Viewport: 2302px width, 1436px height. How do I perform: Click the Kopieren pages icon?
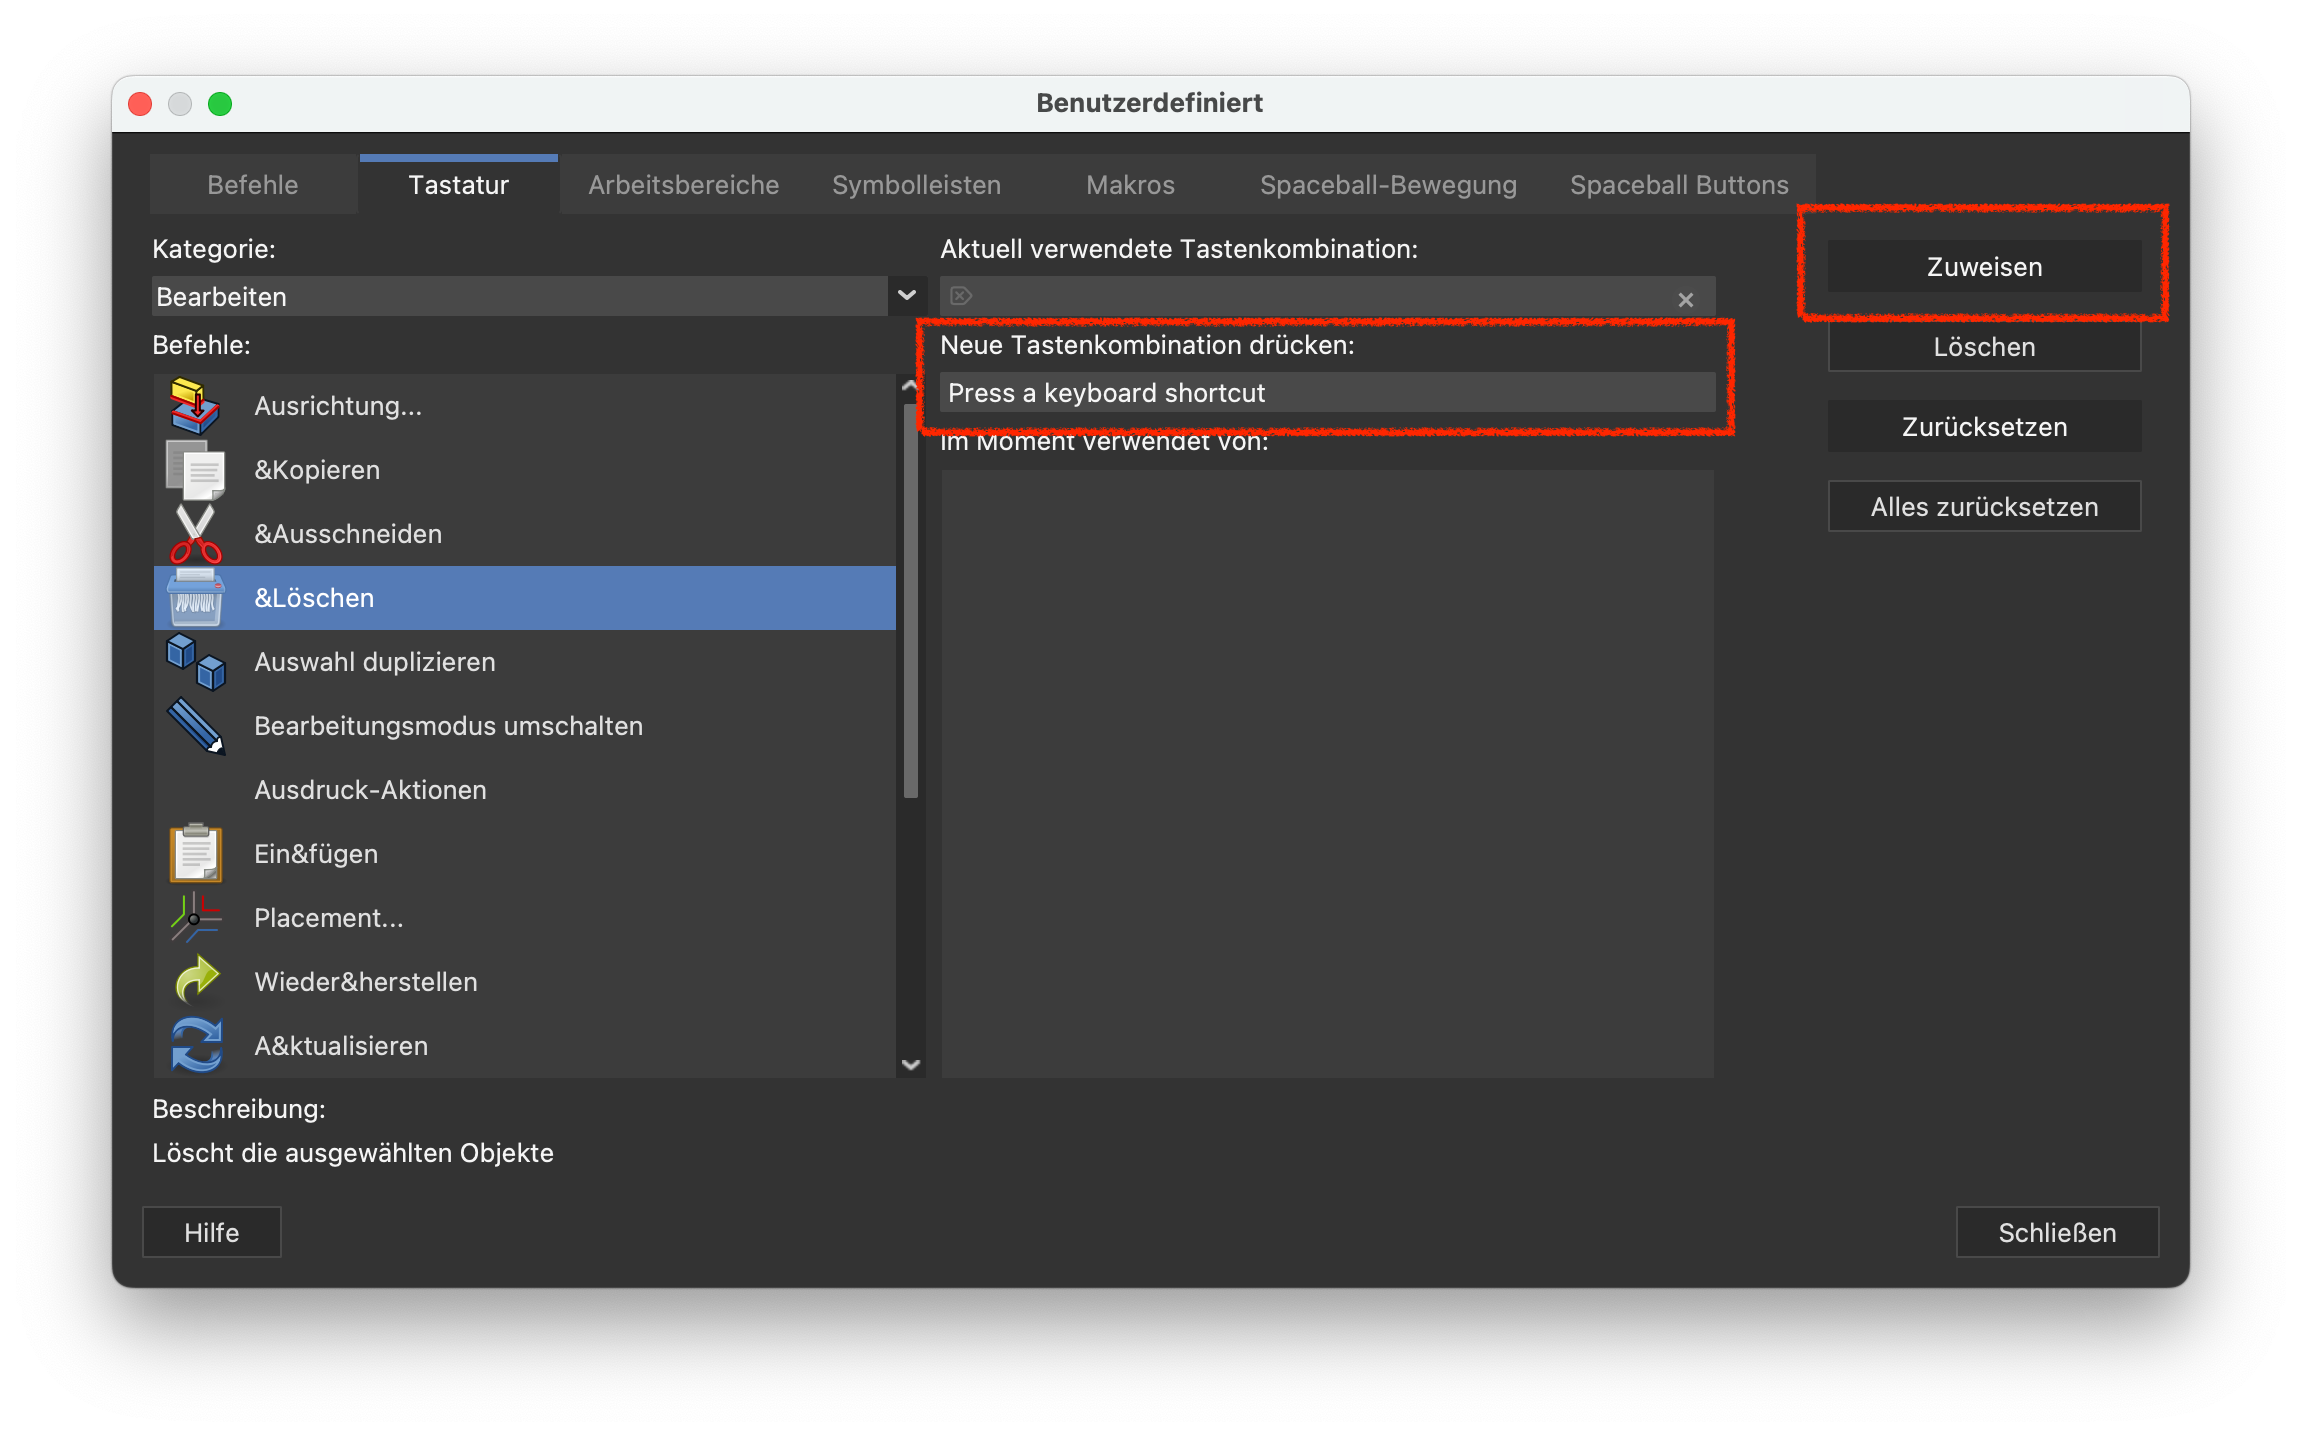[x=195, y=470]
